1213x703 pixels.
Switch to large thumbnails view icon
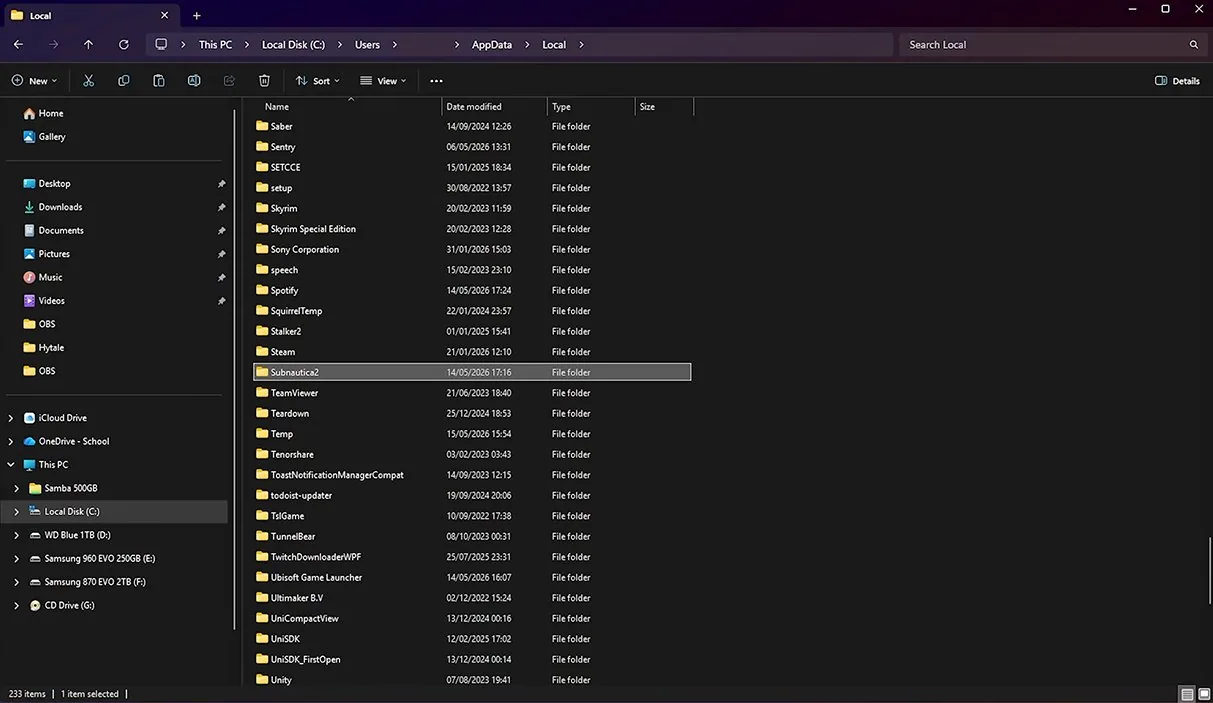click(1202, 694)
